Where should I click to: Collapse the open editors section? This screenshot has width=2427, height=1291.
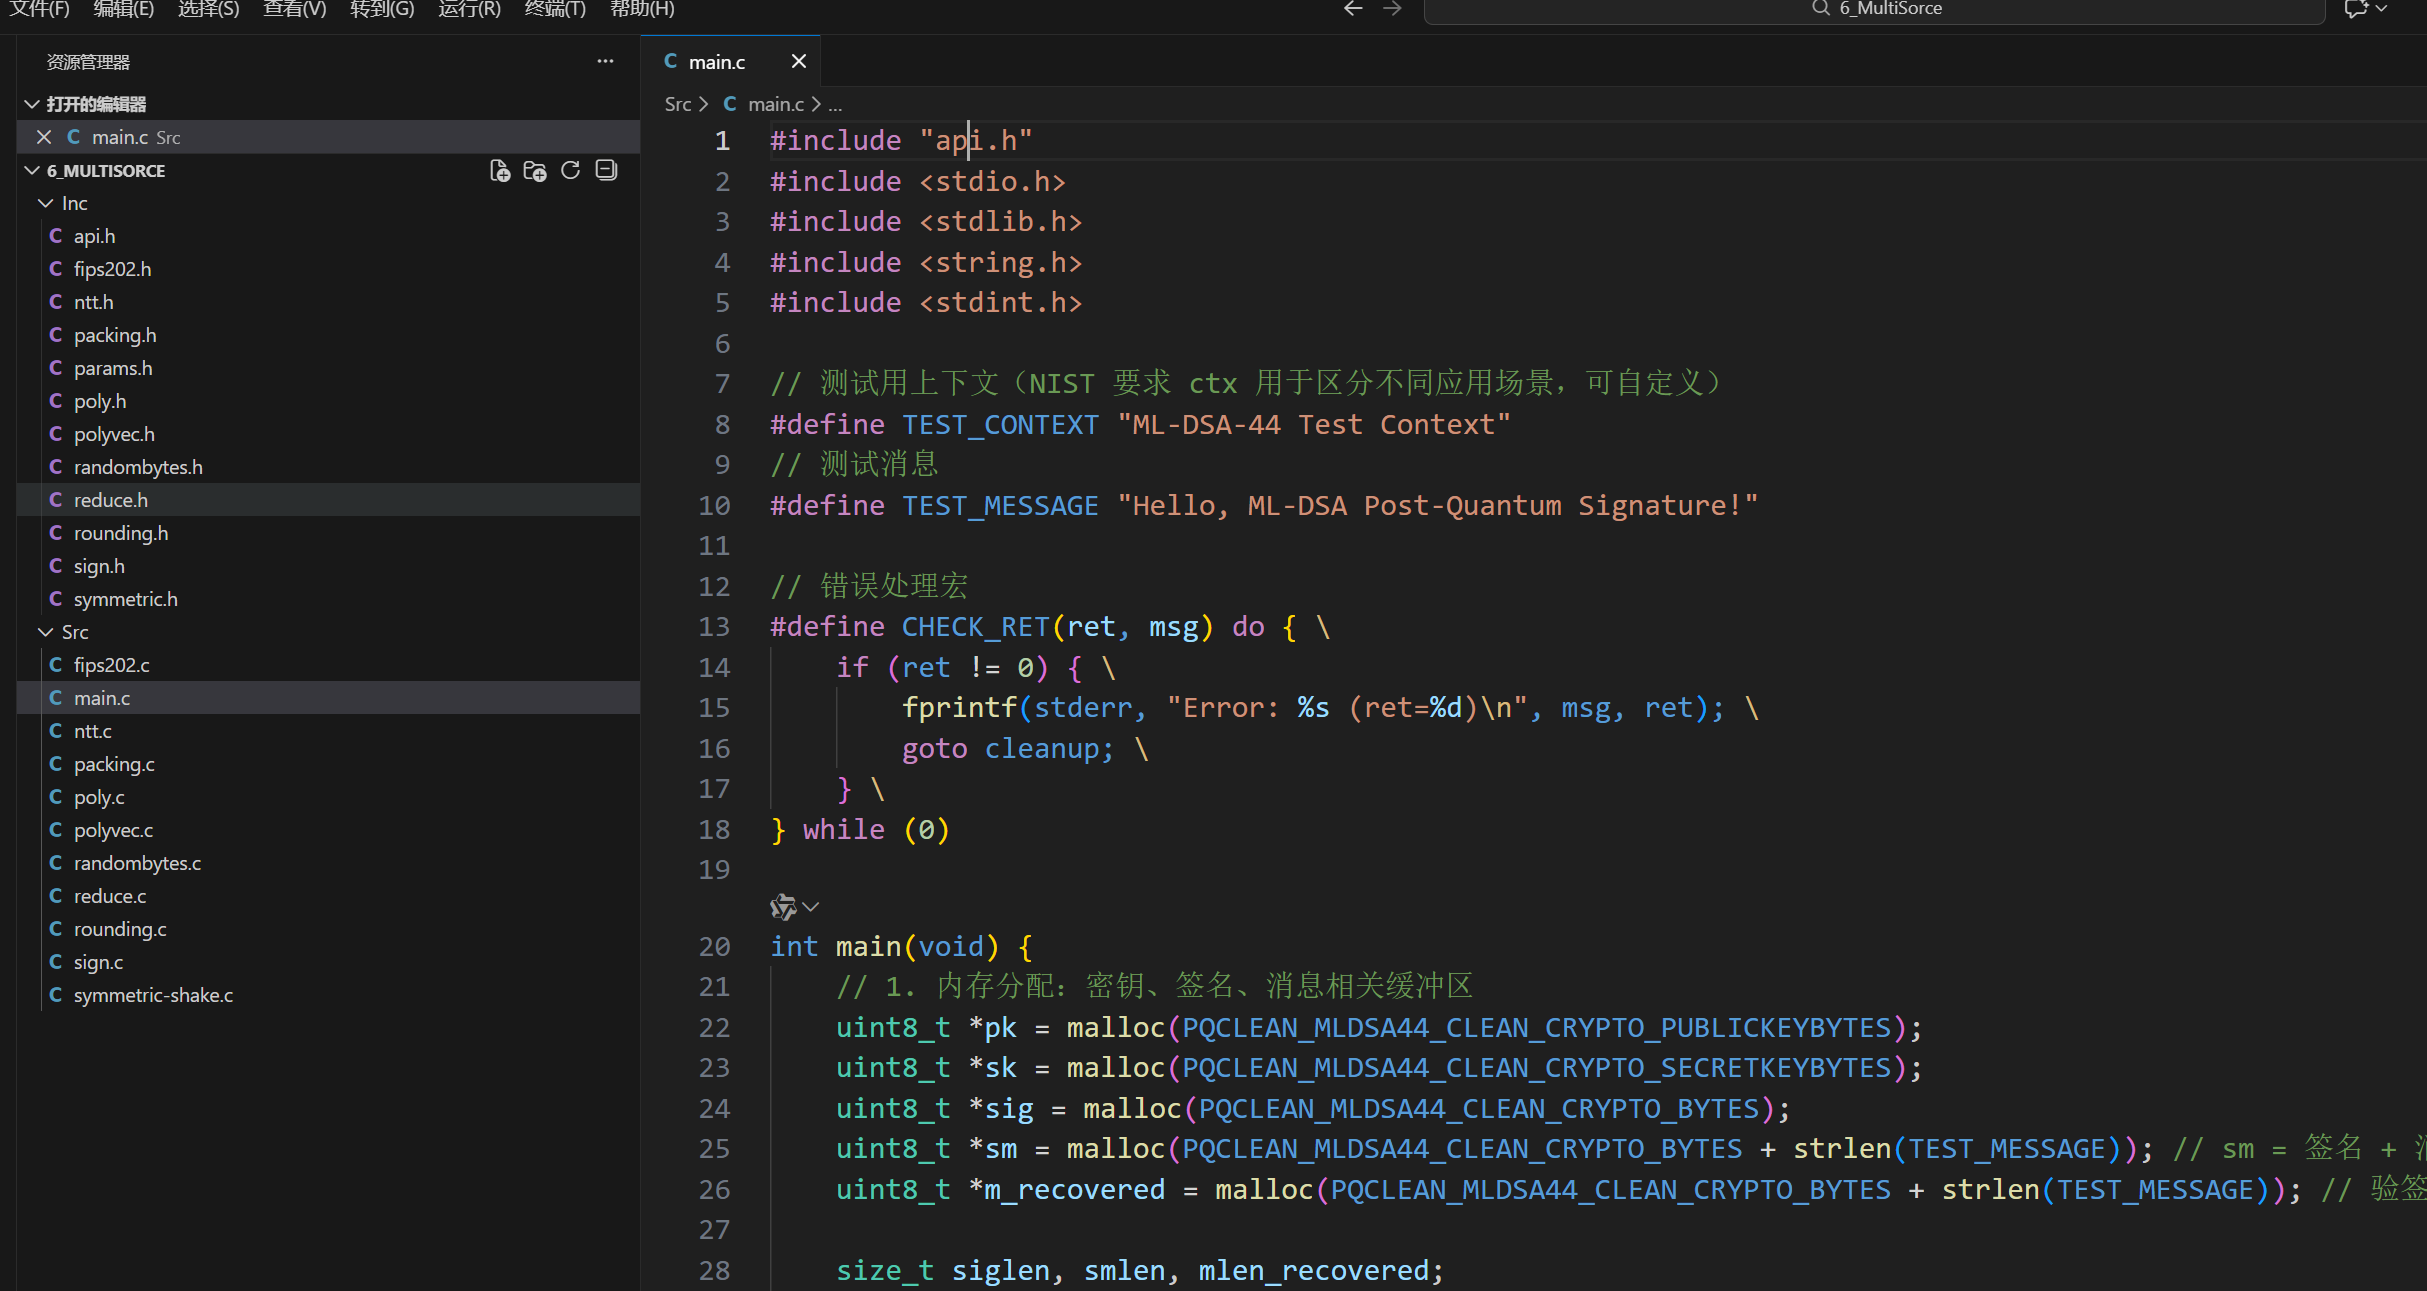coord(32,104)
